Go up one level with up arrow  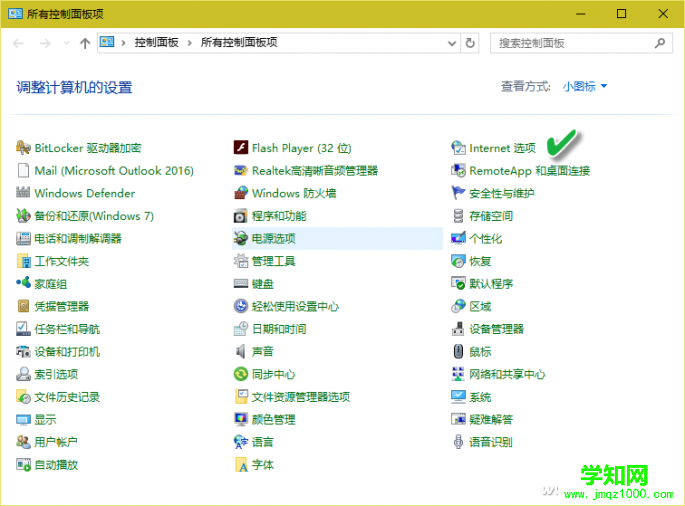[85, 43]
